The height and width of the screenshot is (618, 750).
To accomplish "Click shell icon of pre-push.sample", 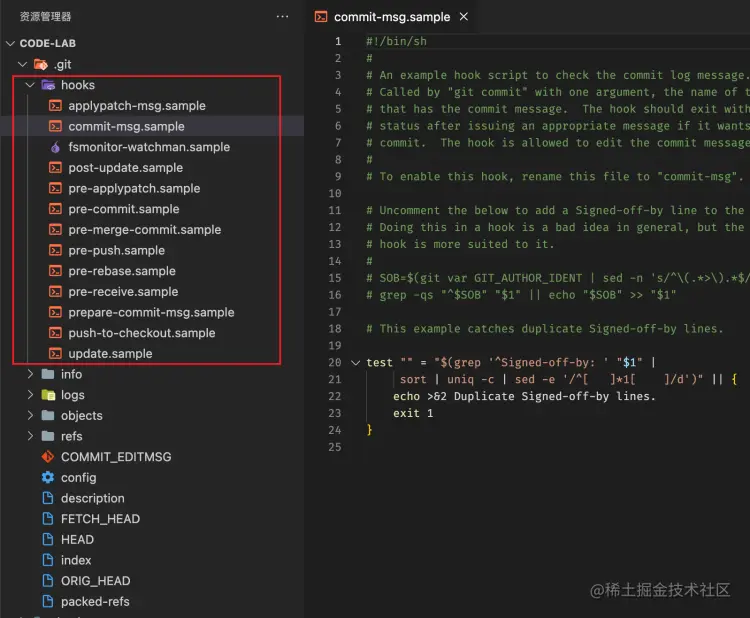I will point(55,250).
